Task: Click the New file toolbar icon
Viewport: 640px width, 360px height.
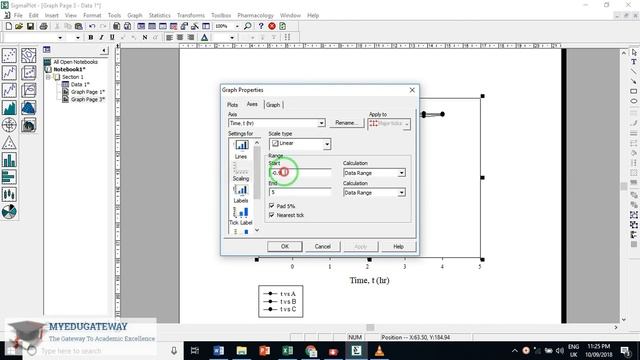Action: coord(9,26)
